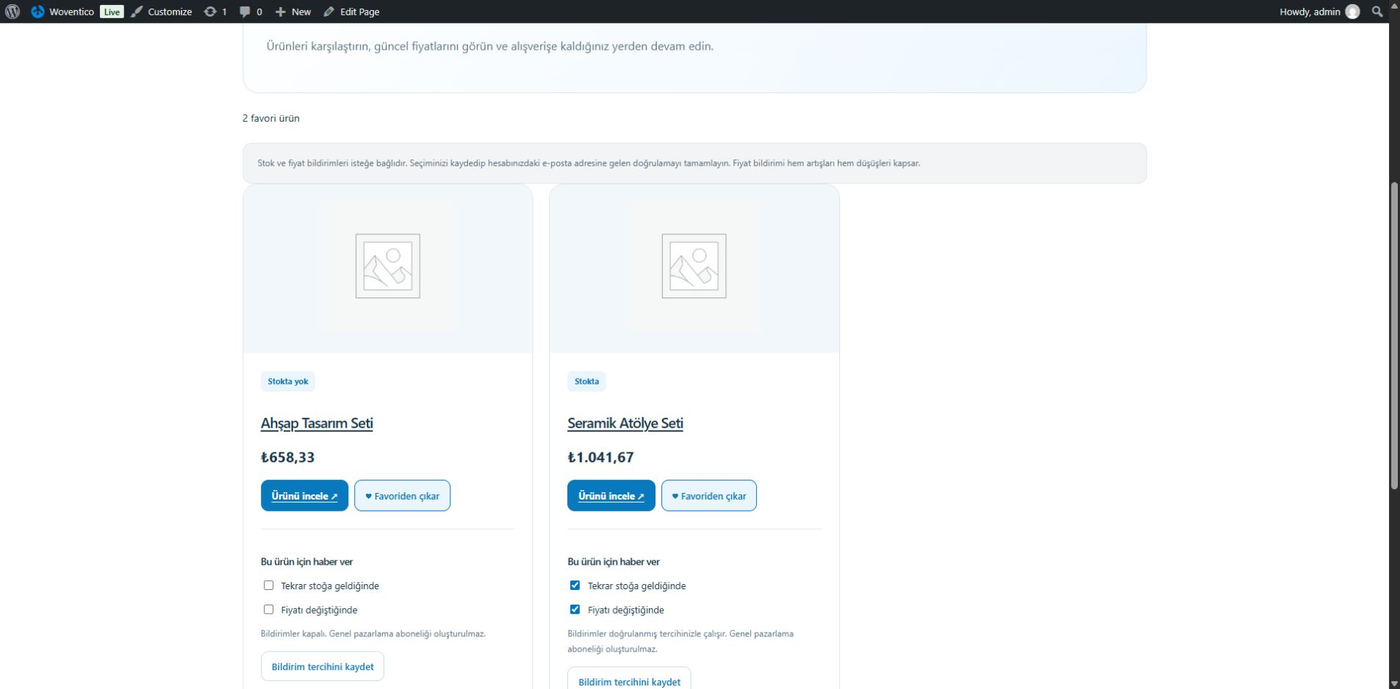This screenshot has height=689, width=1400.
Task: Click the Ahşap Tasarım Seti placeholder image
Action: pyautogui.click(x=388, y=266)
